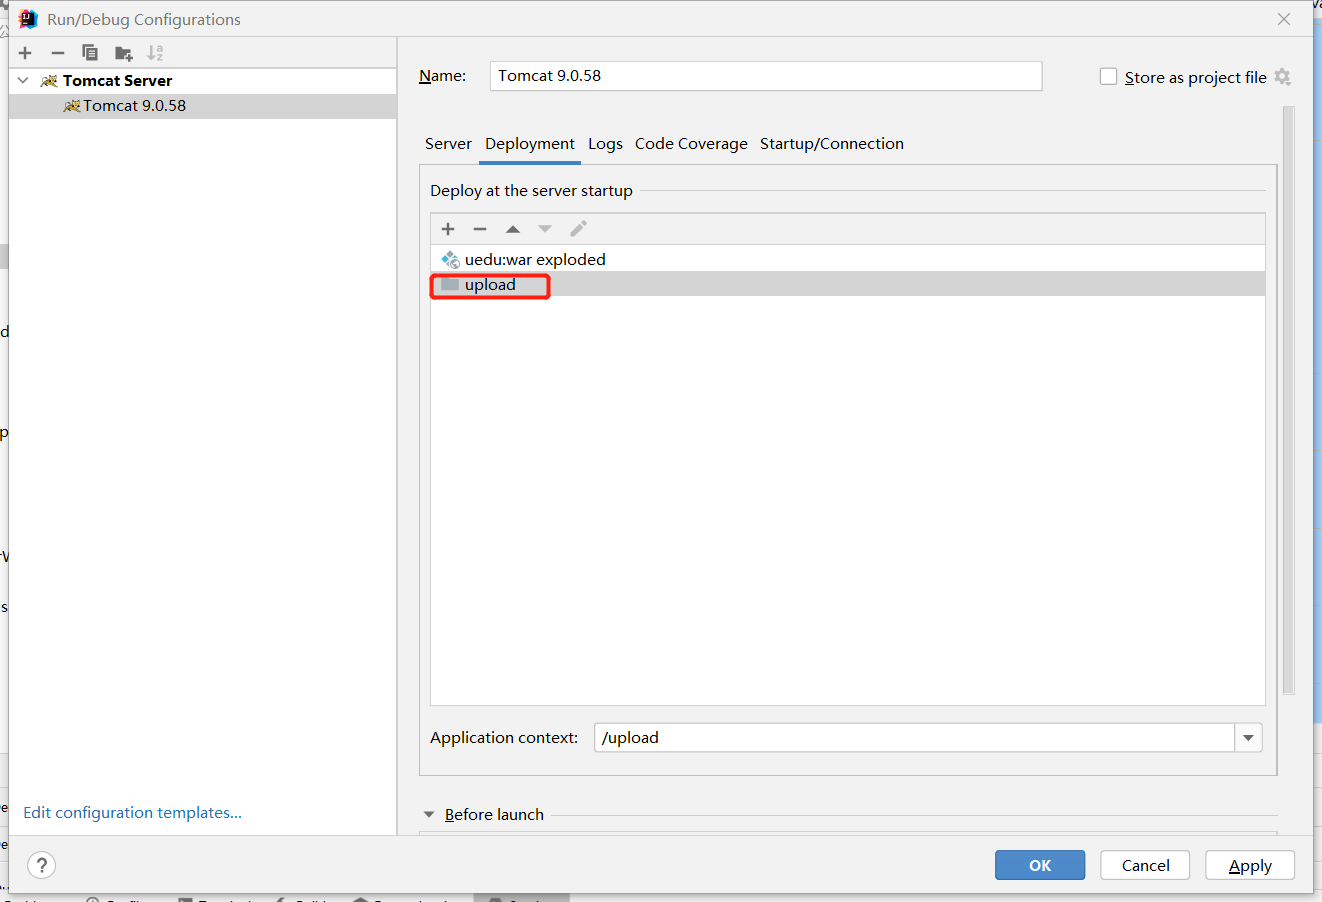
Task: Select the upload deployment entry
Action: coord(848,284)
